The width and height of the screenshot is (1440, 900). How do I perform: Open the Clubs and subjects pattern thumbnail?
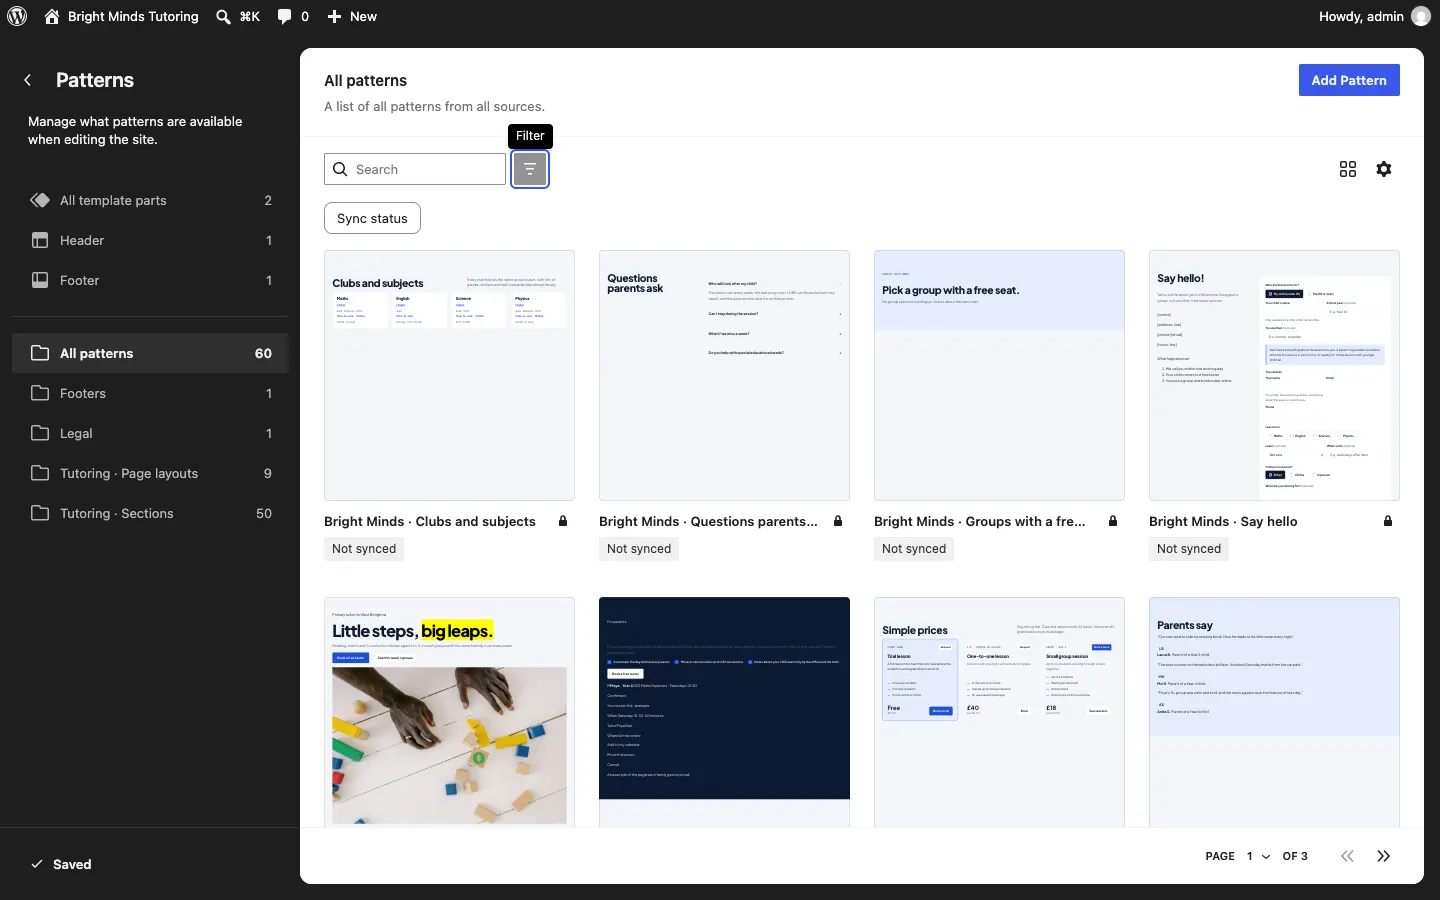point(449,375)
